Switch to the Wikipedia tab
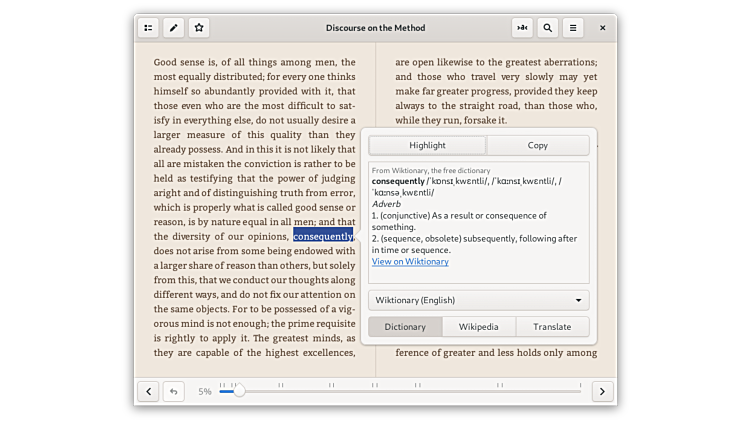 [x=478, y=327]
